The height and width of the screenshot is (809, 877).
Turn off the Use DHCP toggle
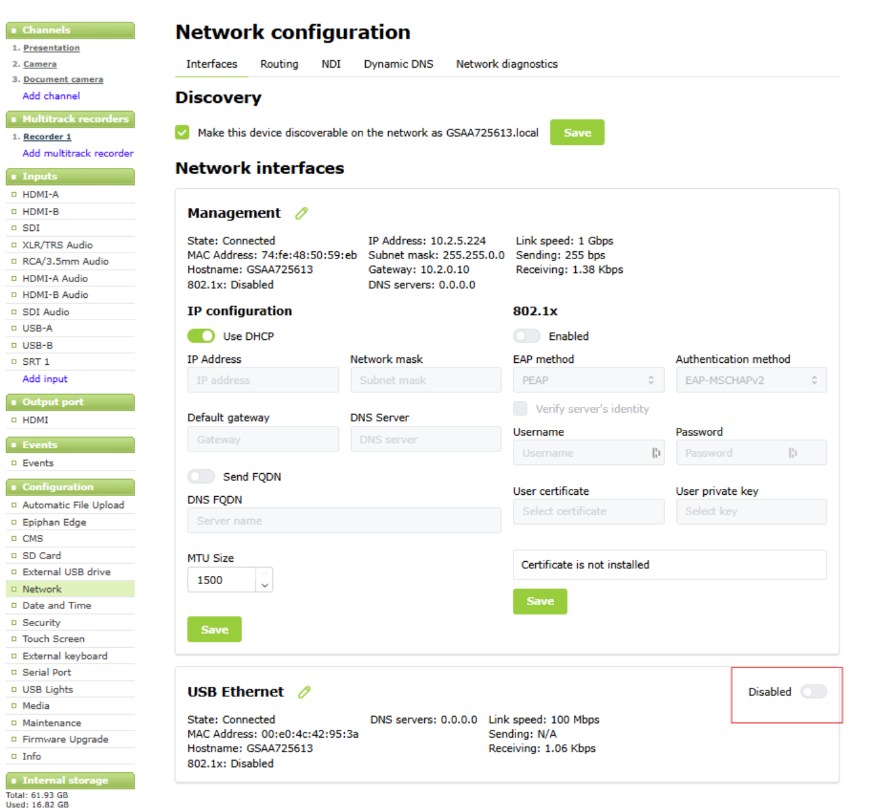(x=201, y=336)
